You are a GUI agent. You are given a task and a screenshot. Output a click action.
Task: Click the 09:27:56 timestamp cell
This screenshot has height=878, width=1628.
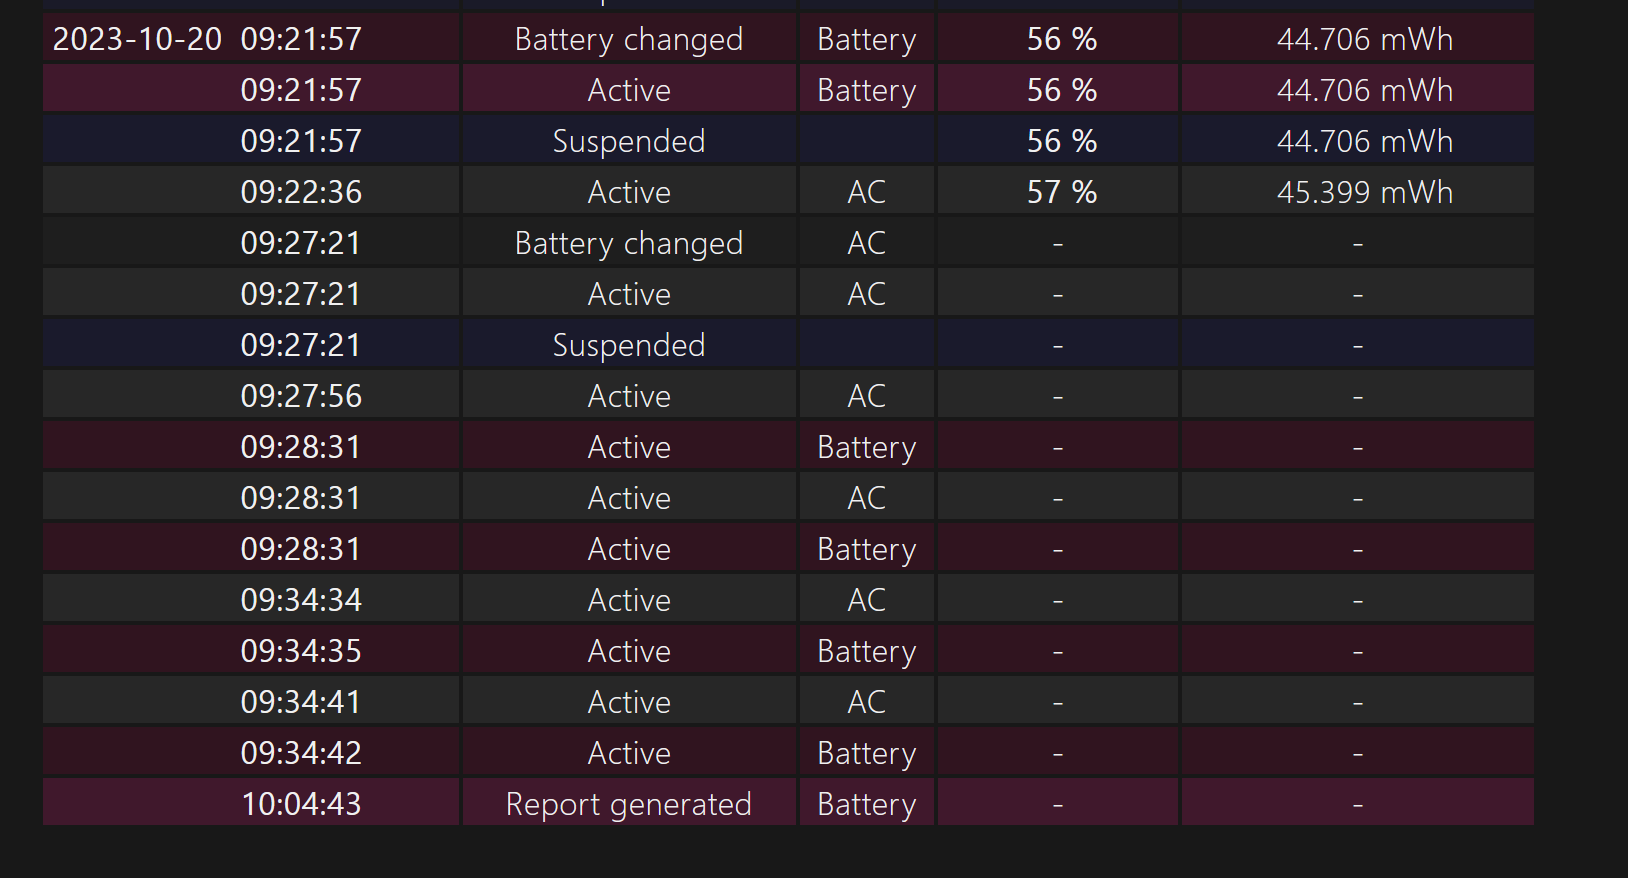tap(301, 396)
